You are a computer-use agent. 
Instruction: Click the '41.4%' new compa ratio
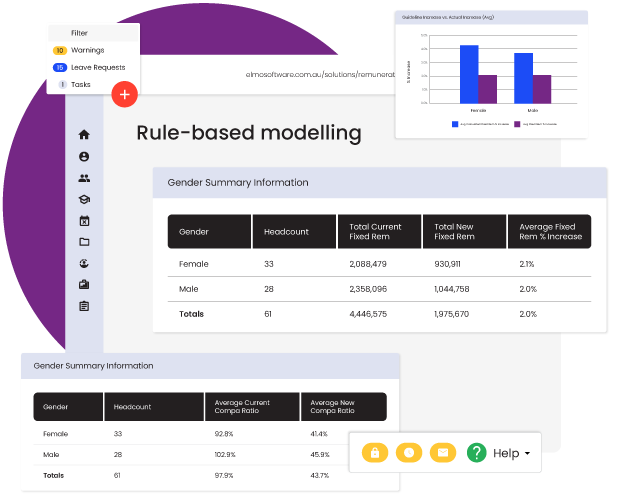point(319,434)
